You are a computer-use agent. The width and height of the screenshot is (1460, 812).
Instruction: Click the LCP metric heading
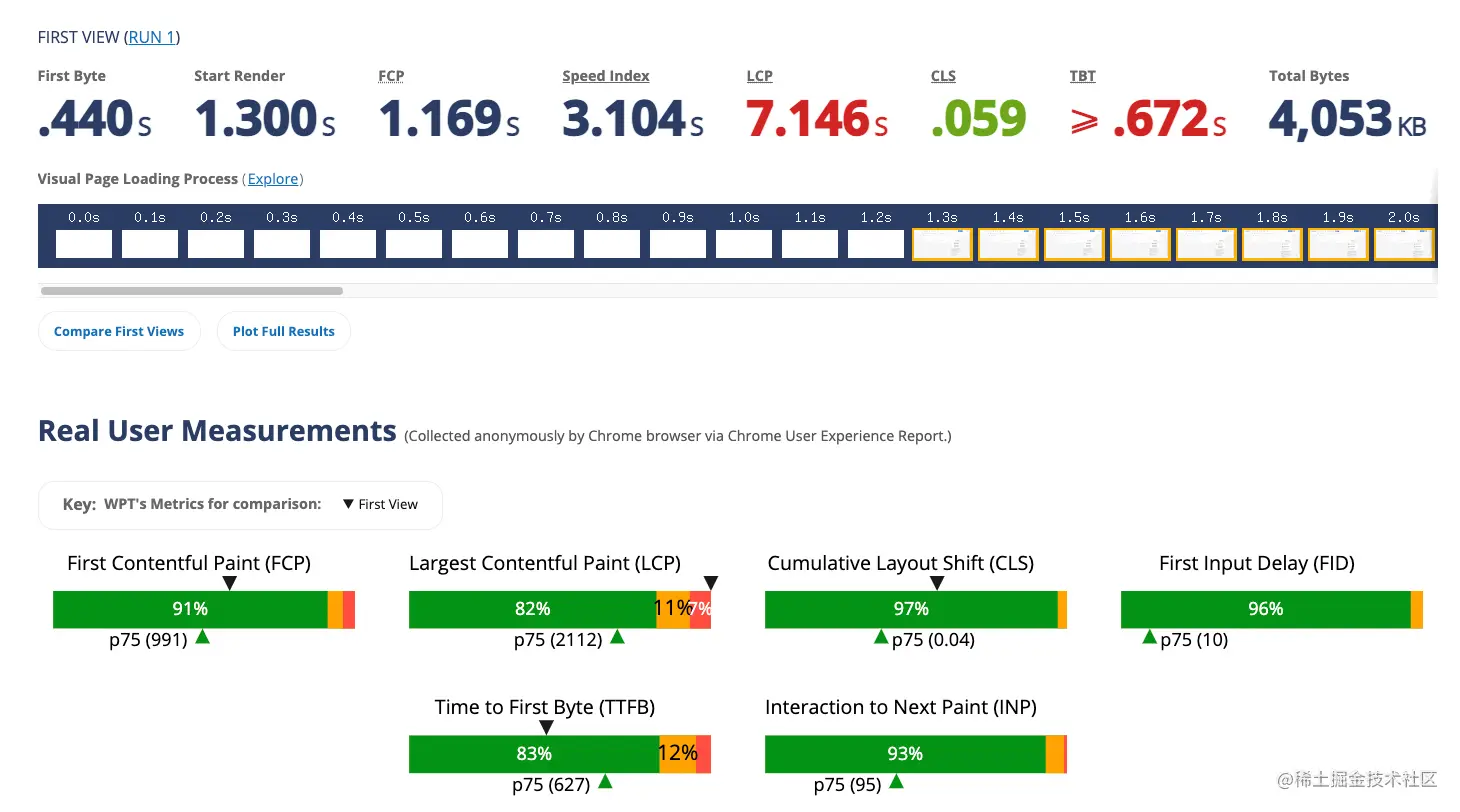[x=760, y=76]
